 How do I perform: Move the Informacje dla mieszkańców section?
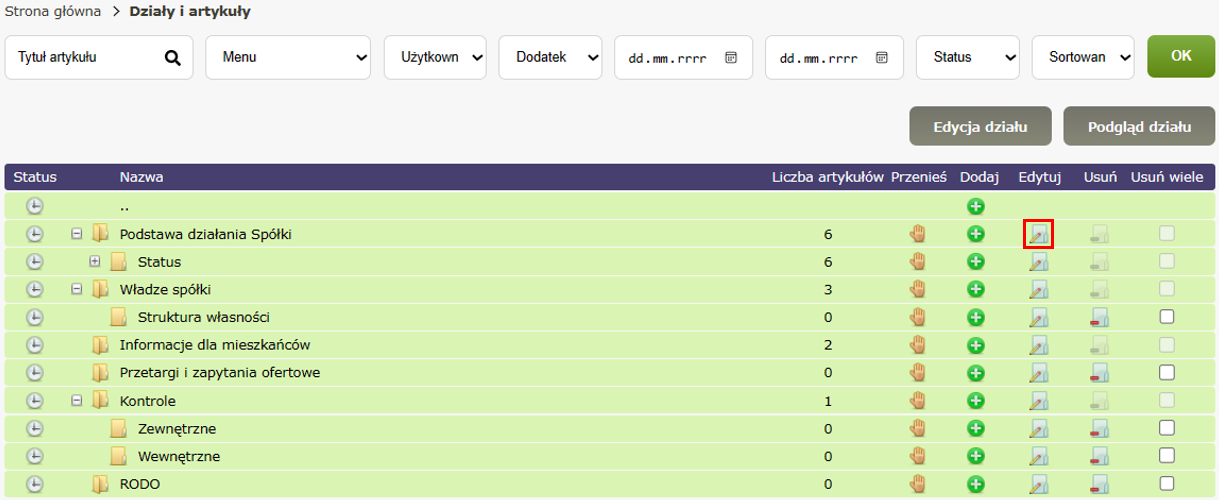point(917,345)
